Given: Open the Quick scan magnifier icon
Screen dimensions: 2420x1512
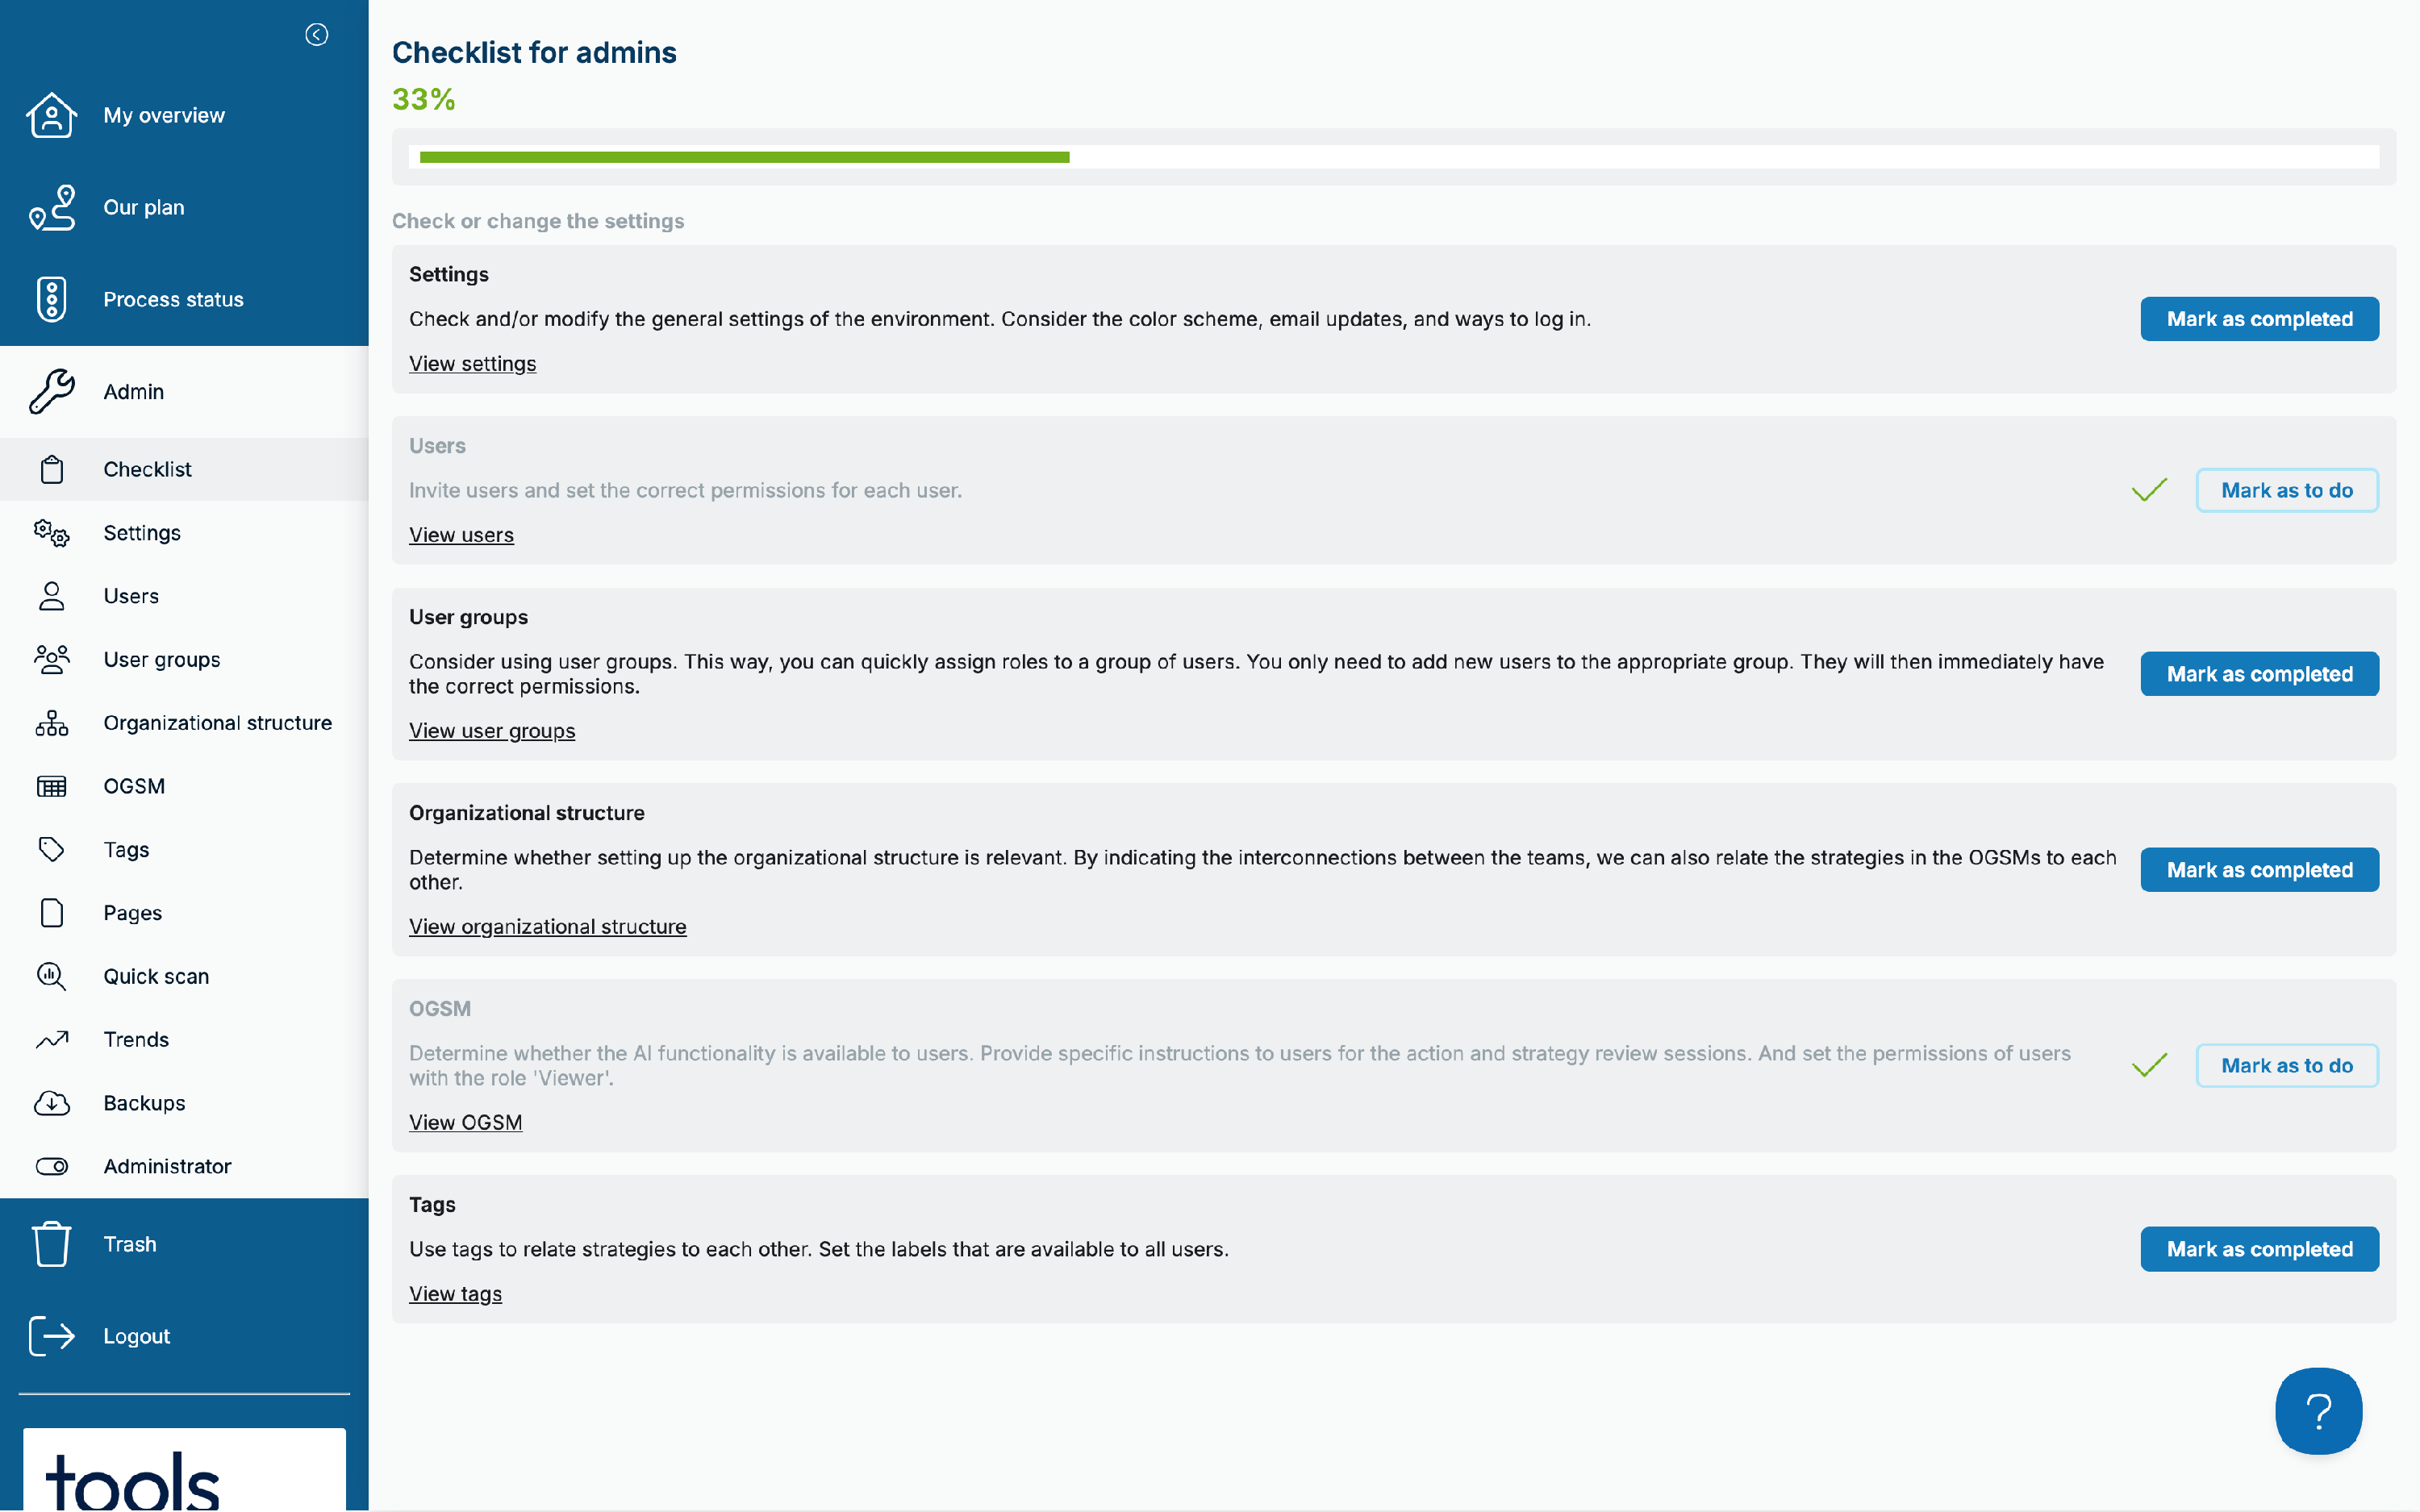Looking at the screenshot, I should tap(51, 976).
